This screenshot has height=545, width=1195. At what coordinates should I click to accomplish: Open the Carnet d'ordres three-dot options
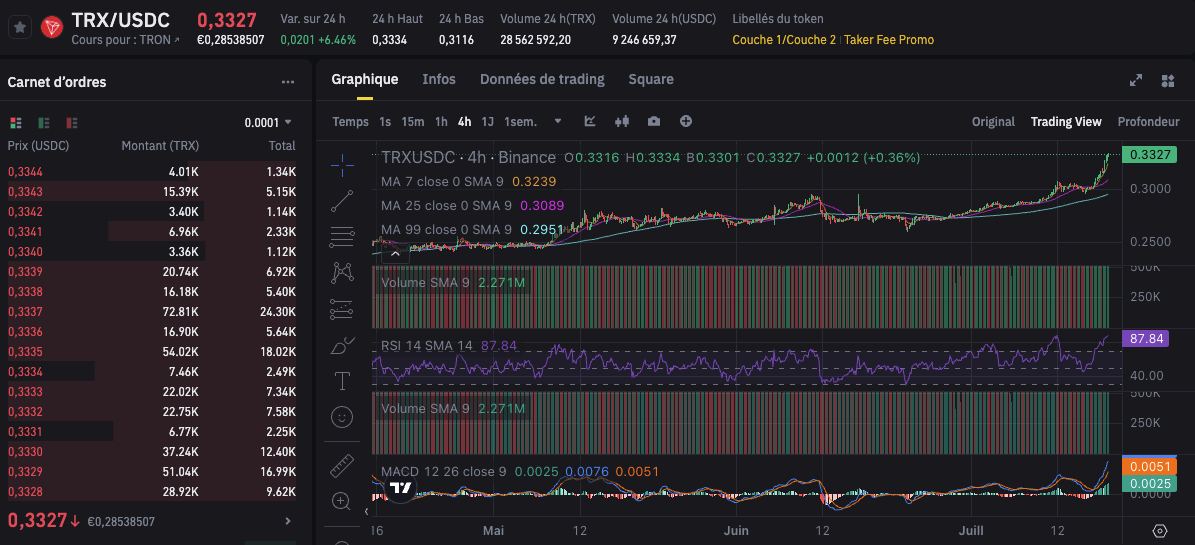[287, 82]
